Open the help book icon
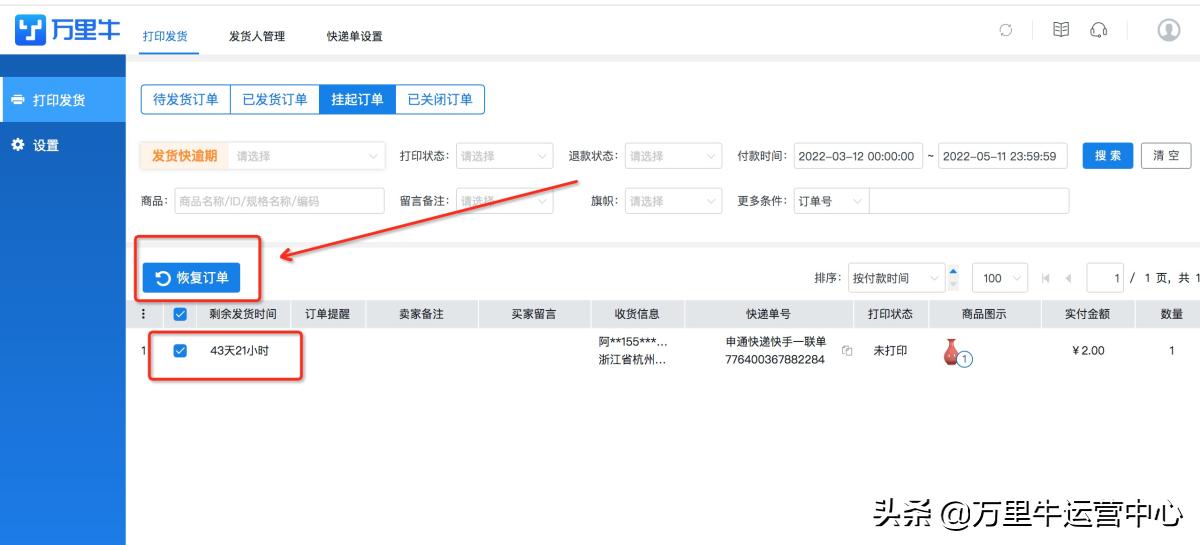This screenshot has height=545, width=1200. coord(1061,30)
